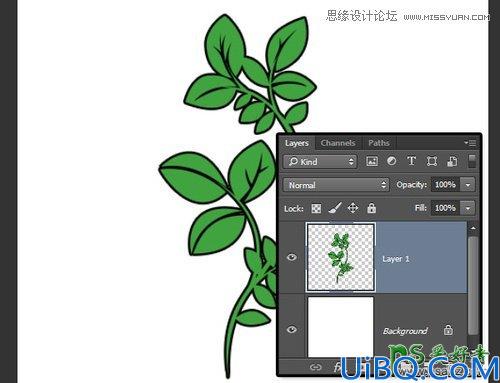500x383 pixels.
Task: Click the Fill 100% value field
Action: point(445,208)
